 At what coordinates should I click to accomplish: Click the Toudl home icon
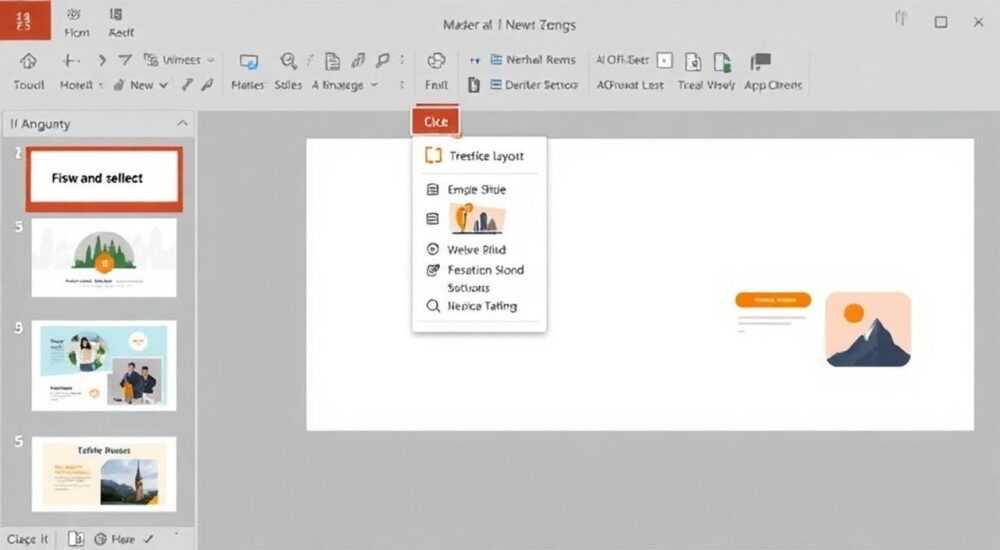click(28, 61)
